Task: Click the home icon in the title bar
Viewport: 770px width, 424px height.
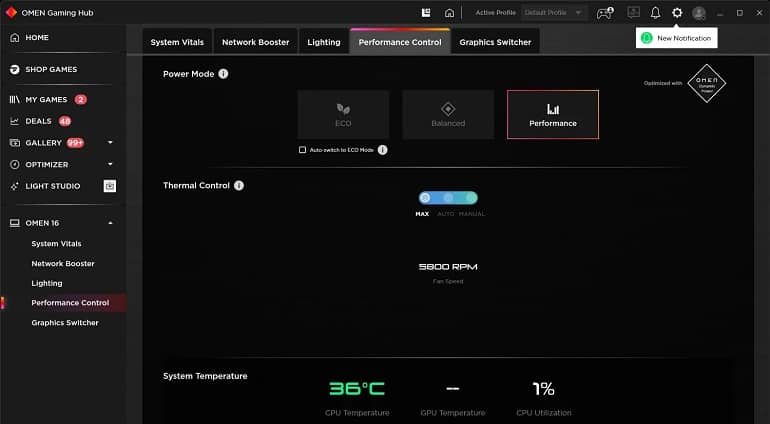Action: click(x=449, y=13)
